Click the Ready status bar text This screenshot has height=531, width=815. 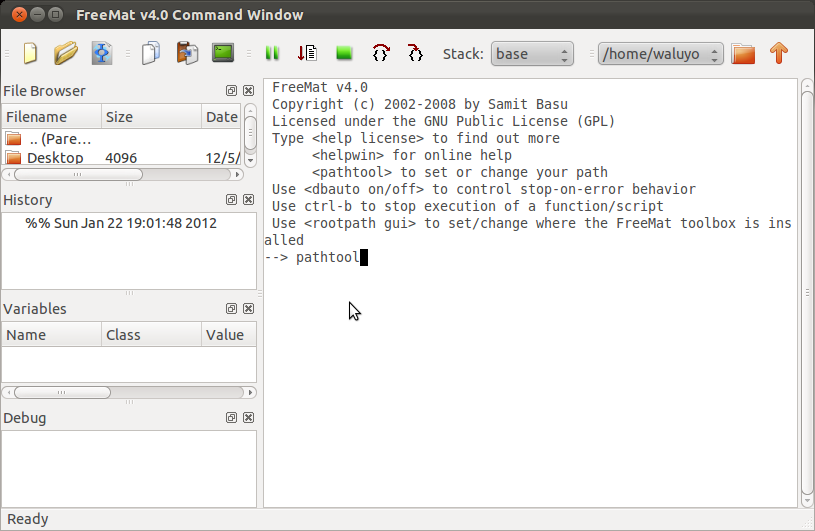pos(28,519)
